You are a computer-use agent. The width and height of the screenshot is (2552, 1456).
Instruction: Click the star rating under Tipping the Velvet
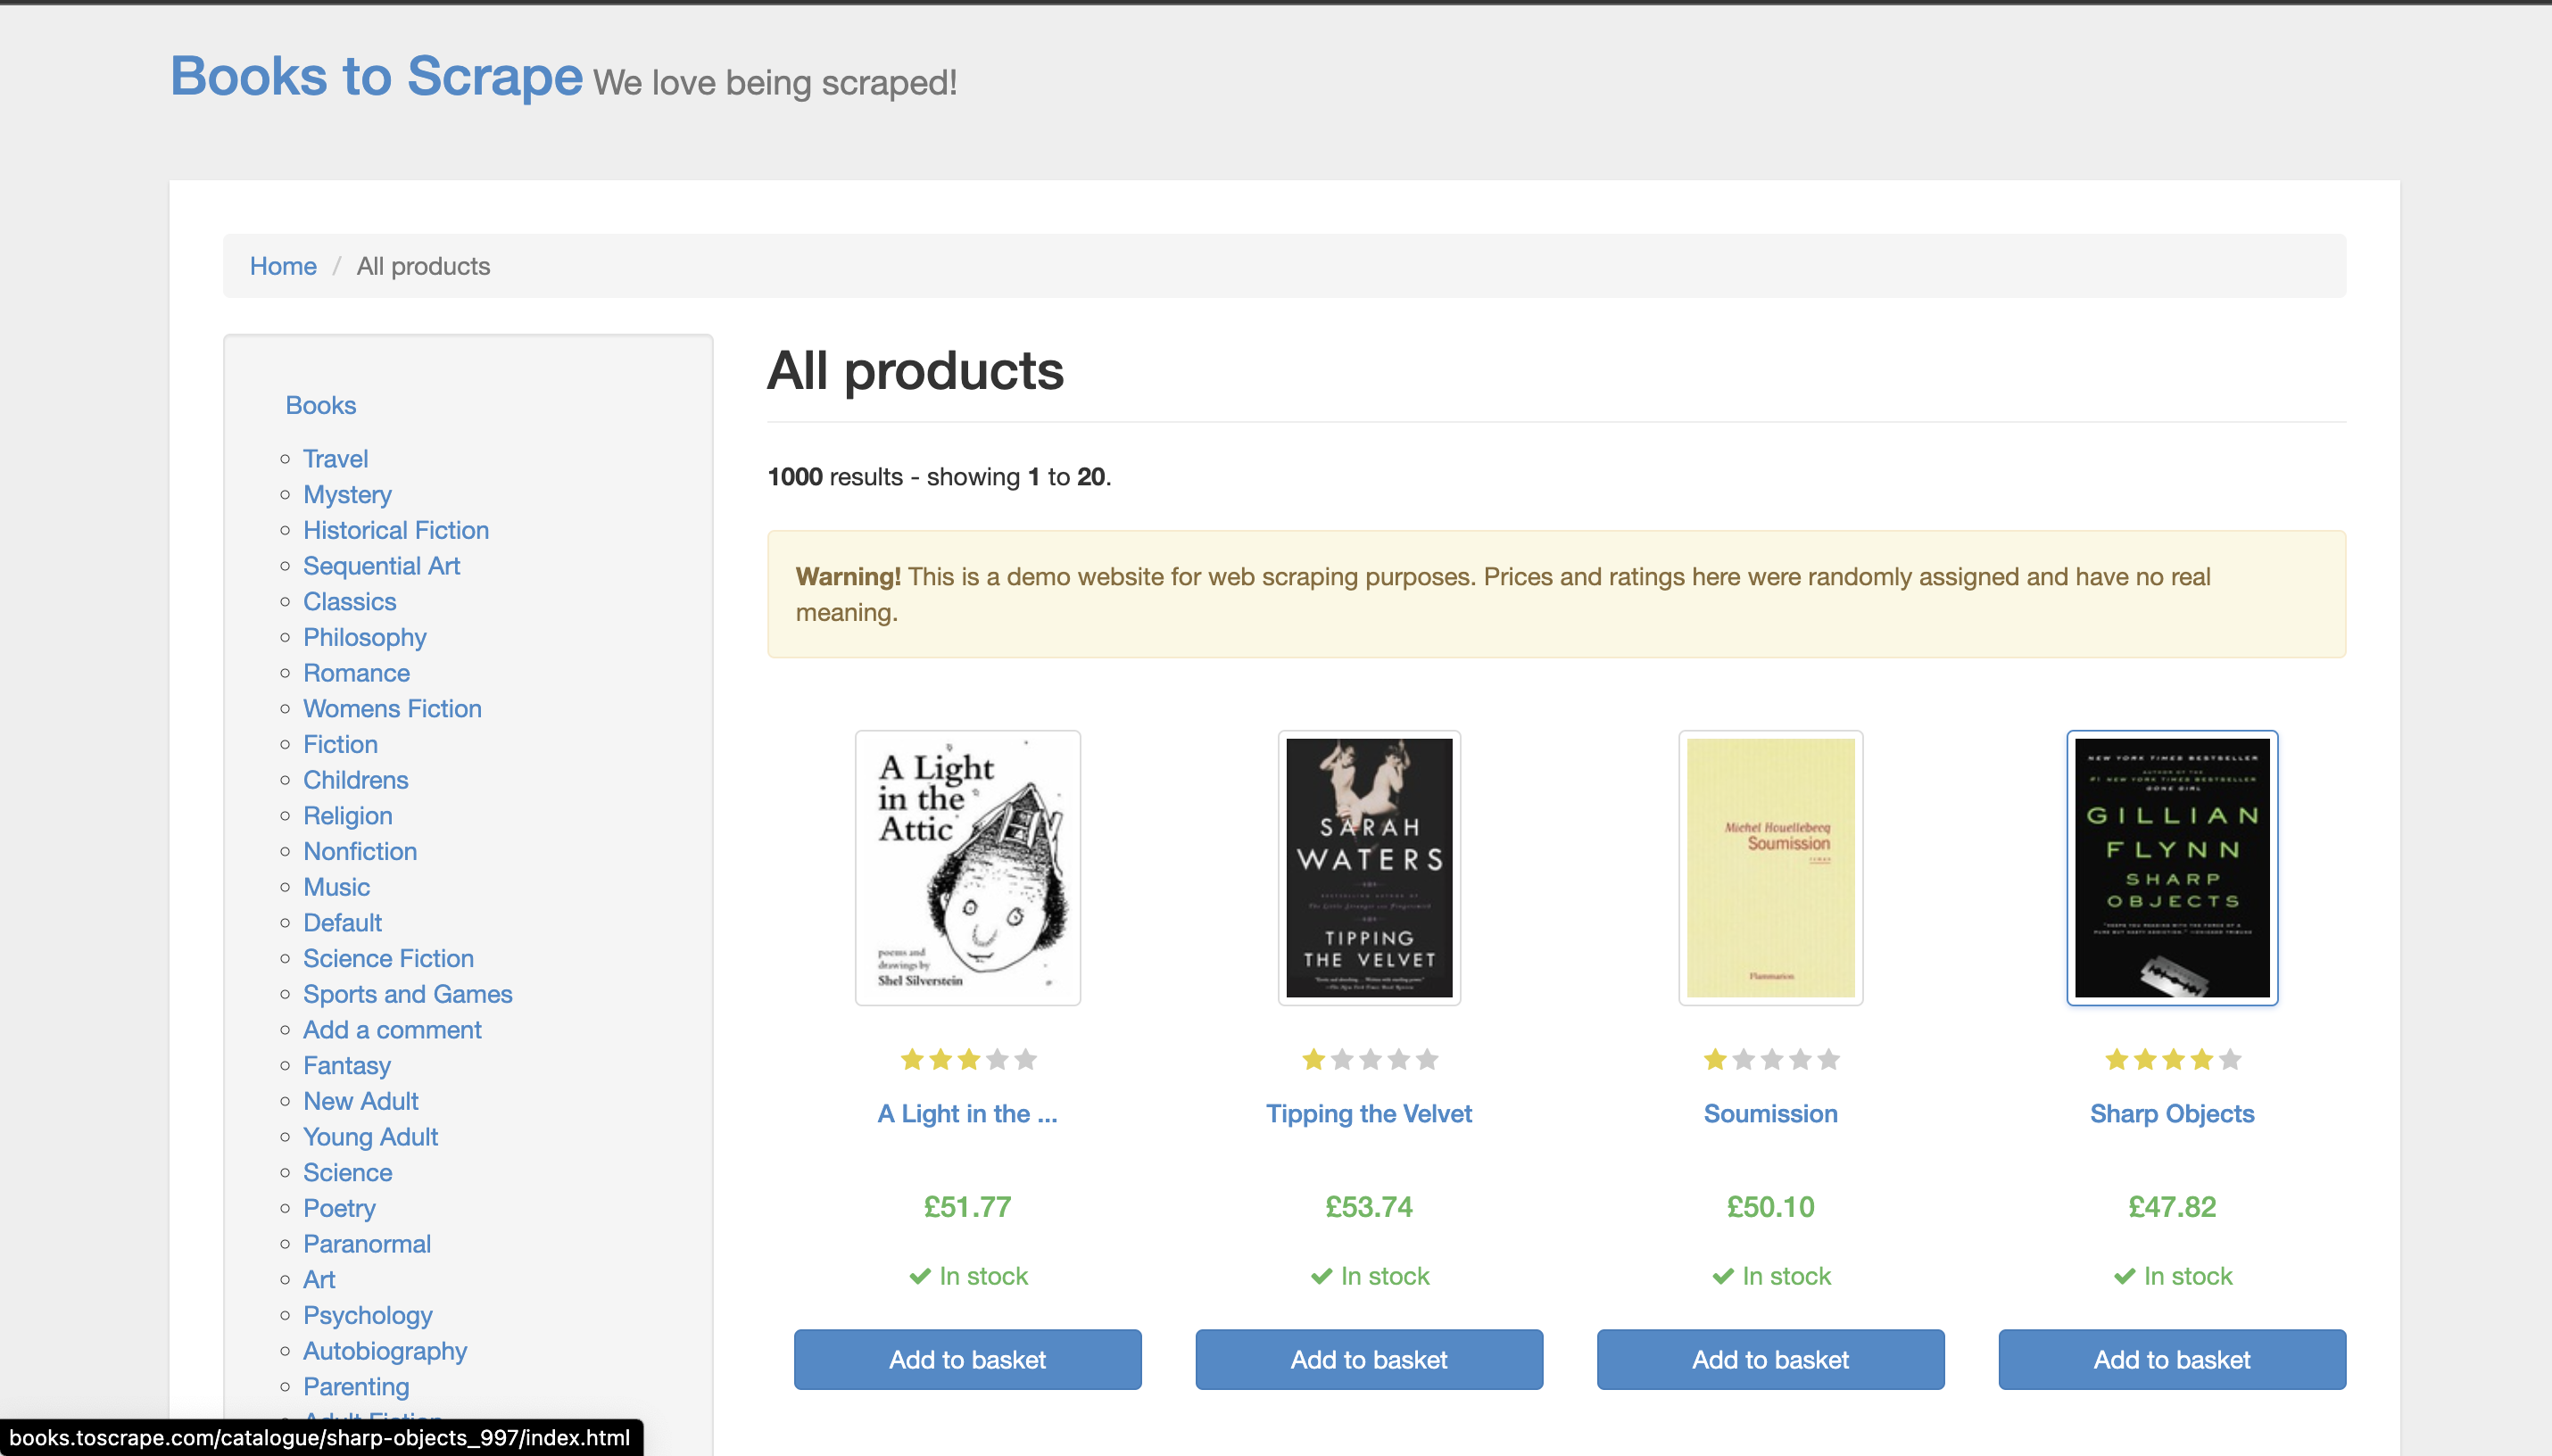[x=1368, y=1059]
